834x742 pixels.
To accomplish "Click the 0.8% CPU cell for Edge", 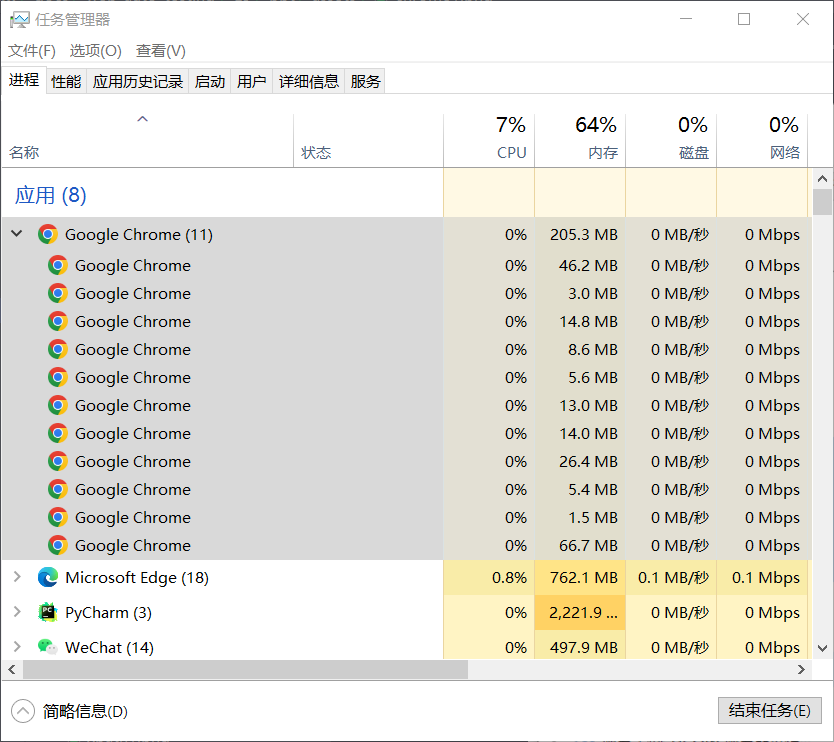I will (489, 578).
